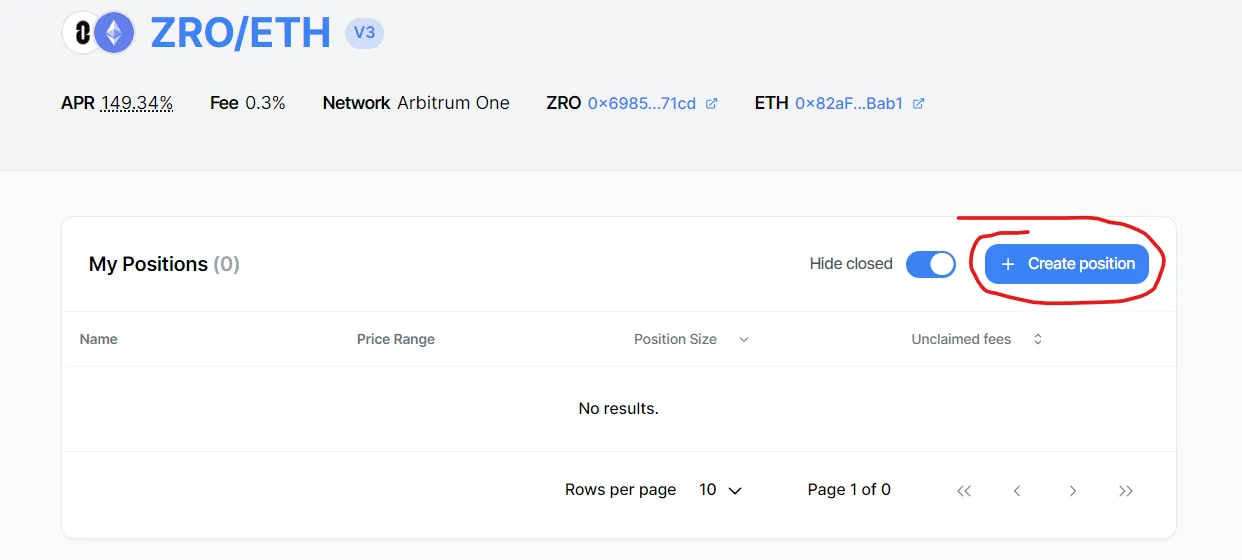This screenshot has width=1242, height=560.
Task: Click the Create position button
Action: click(x=1067, y=264)
